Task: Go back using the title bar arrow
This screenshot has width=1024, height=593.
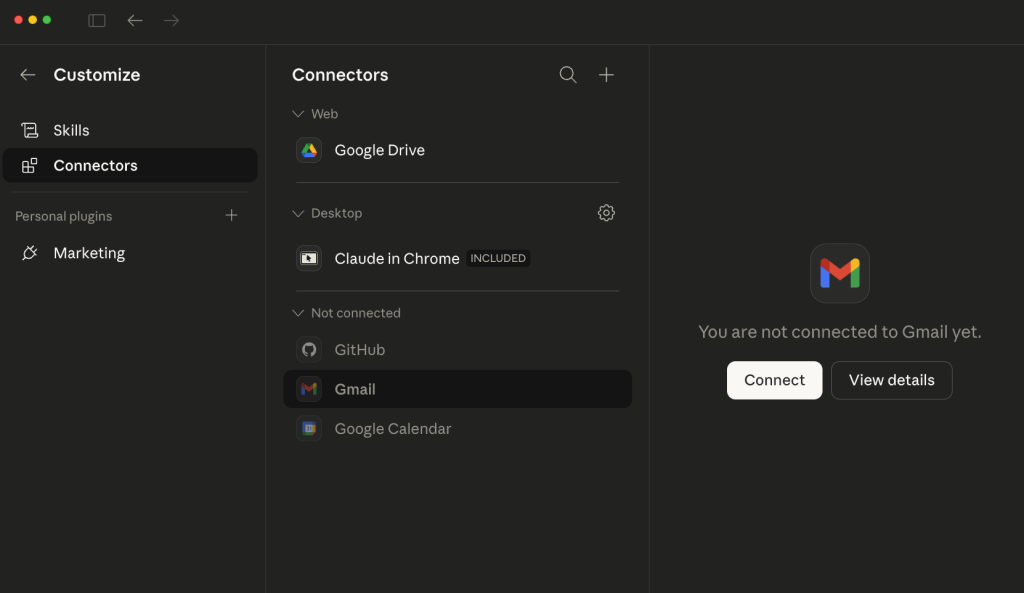Action: click(135, 20)
